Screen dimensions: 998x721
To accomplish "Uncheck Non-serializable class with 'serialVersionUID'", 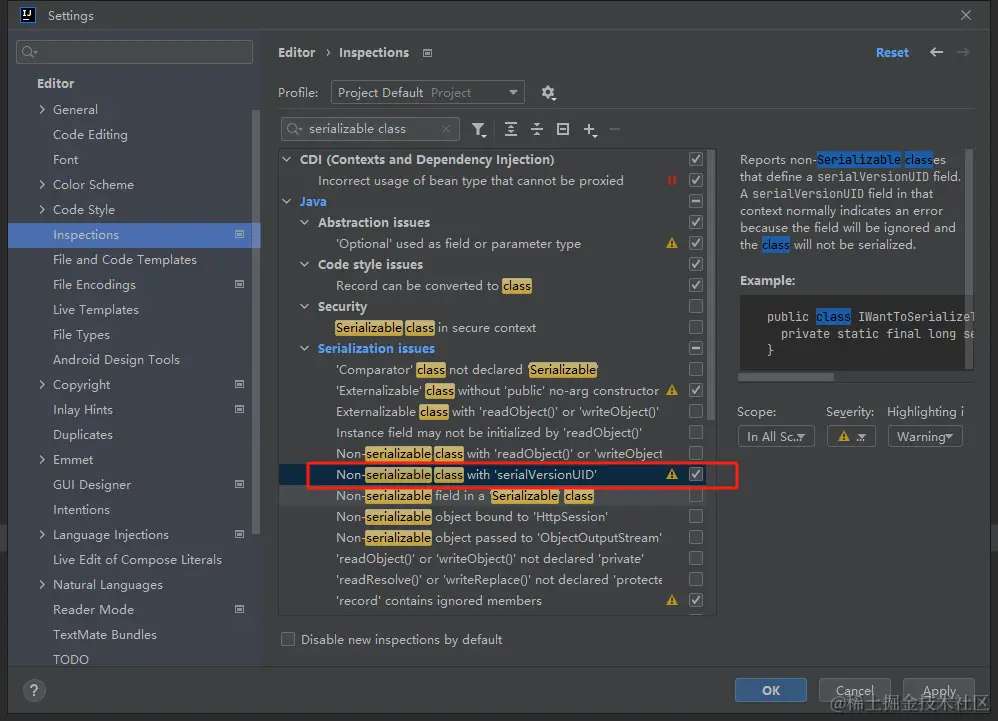I will click(x=696, y=474).
